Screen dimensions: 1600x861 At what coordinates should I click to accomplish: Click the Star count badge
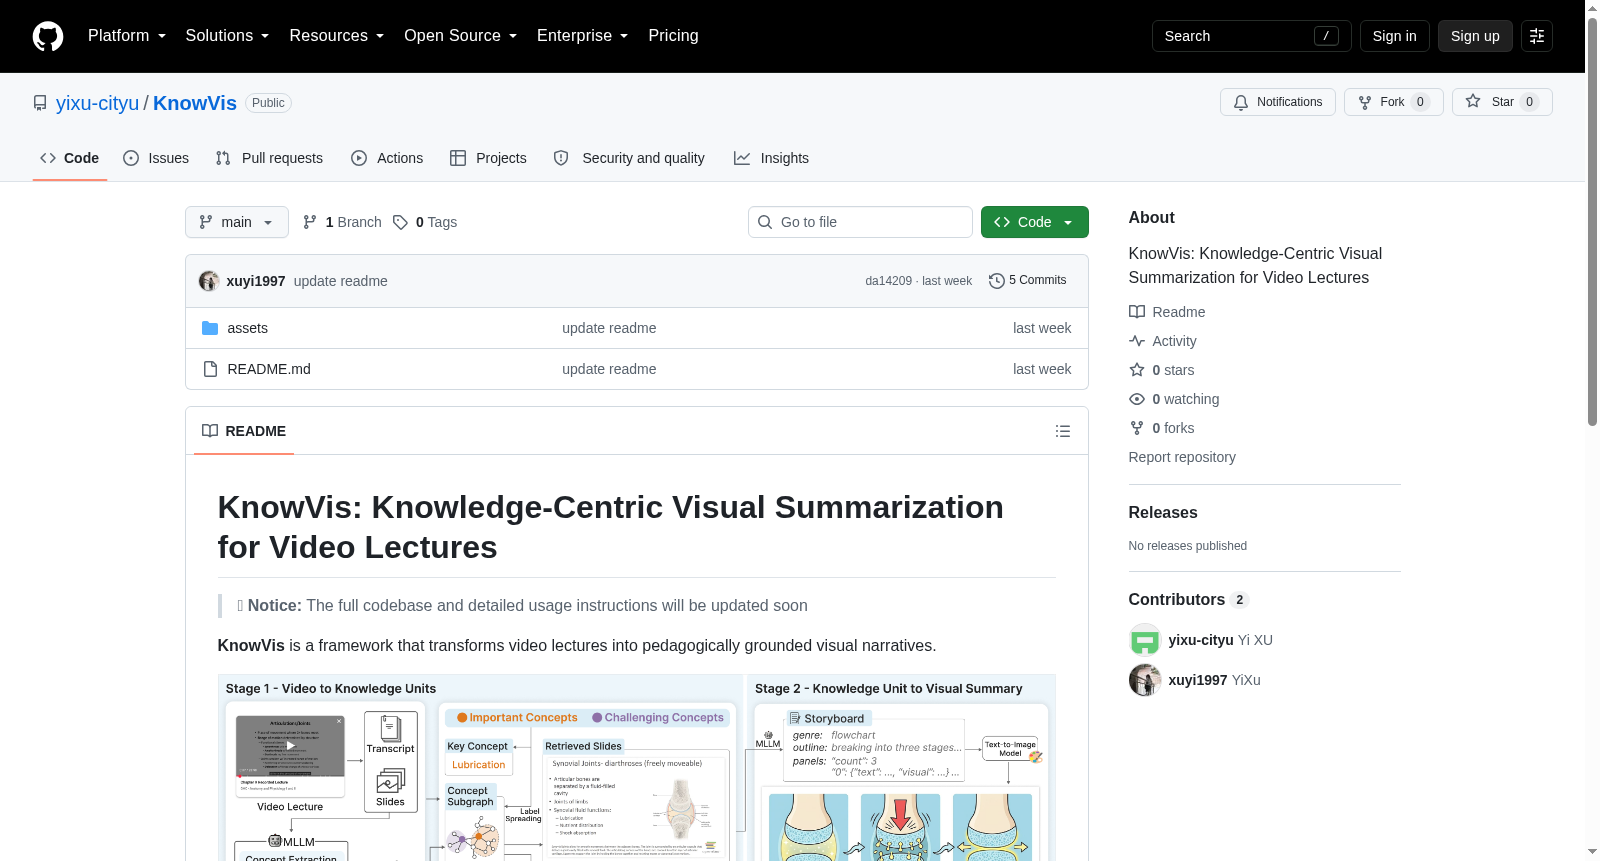pos(1529,102)
